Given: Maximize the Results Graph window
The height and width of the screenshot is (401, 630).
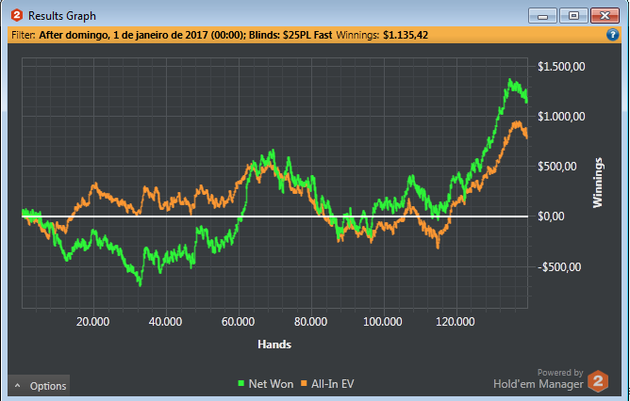Looking at the screenshot, I should (574, 16).
